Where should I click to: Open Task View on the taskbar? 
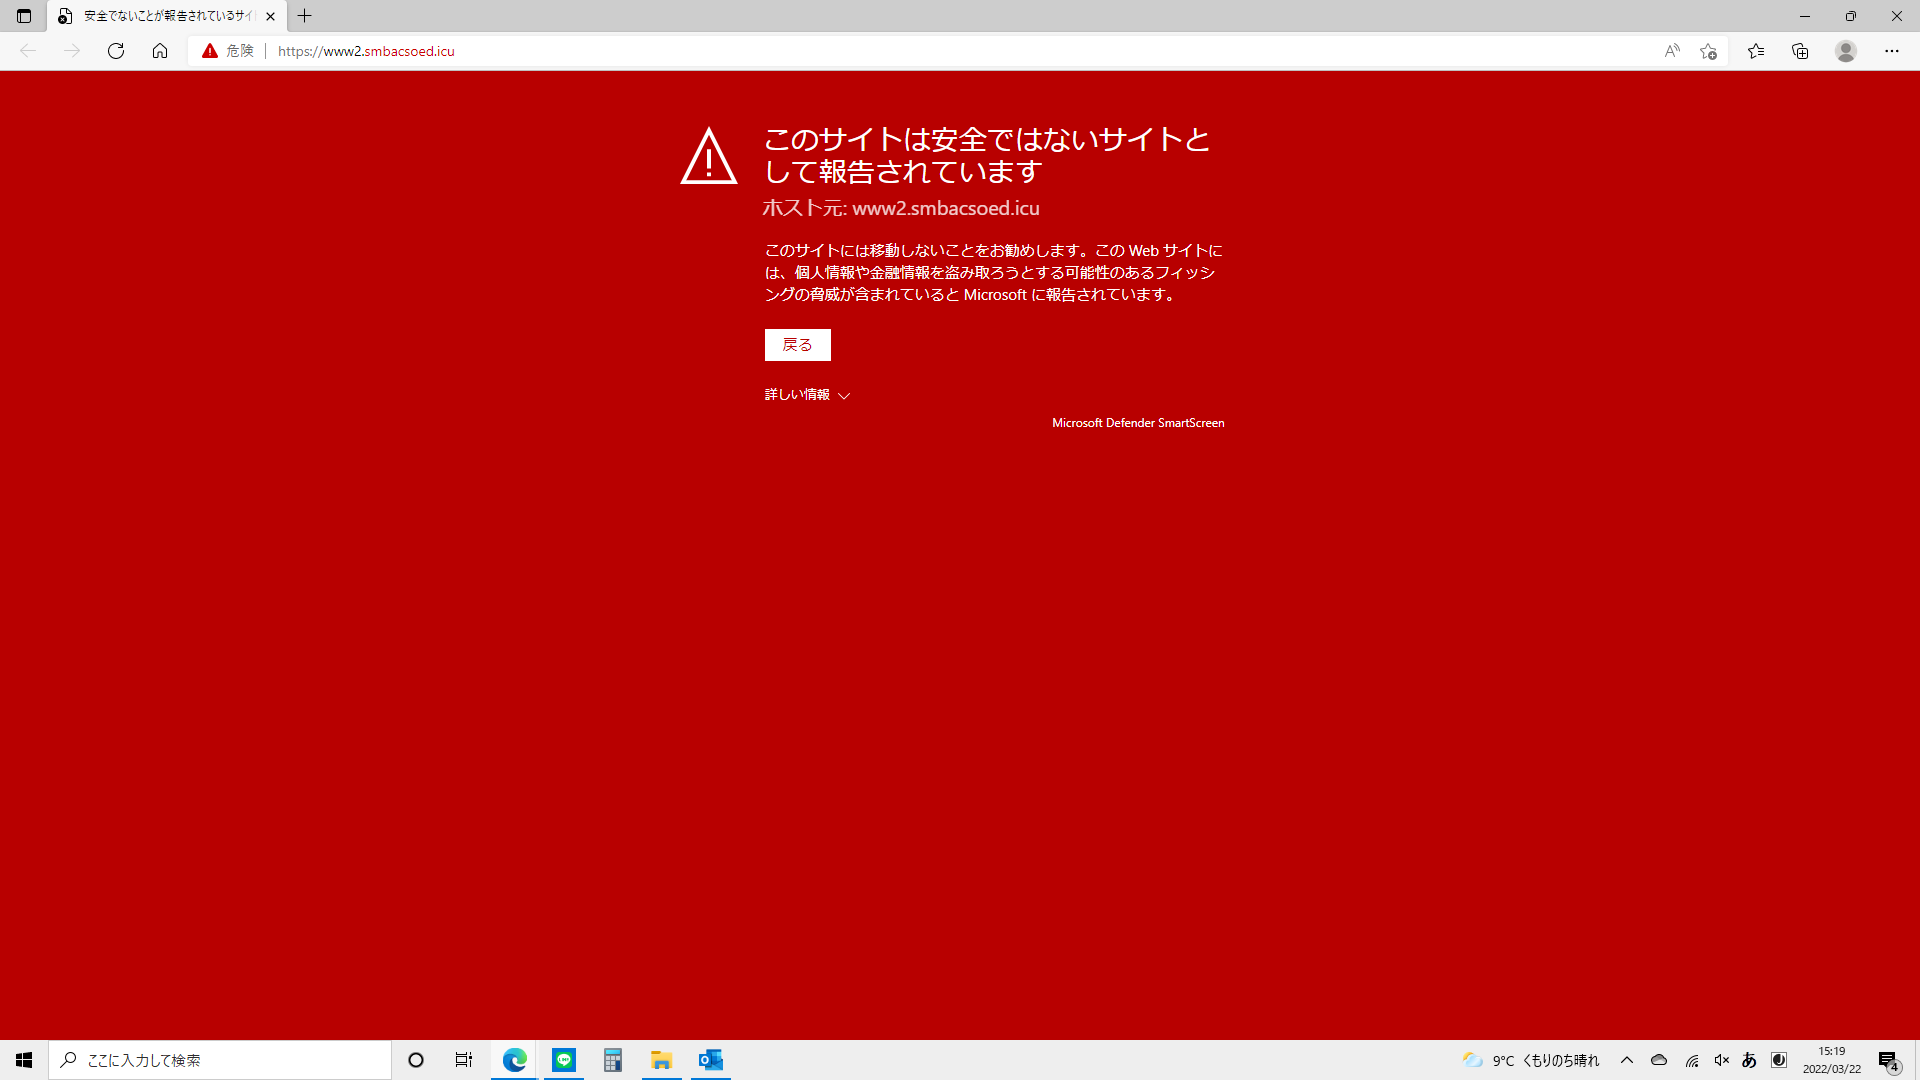pyautogui.click(x=464, y=1060)
